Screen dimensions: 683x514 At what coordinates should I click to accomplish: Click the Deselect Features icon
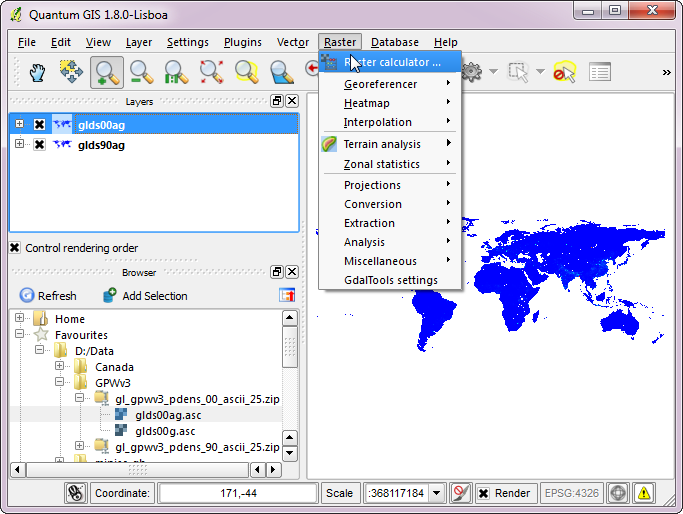pos(565,72)
